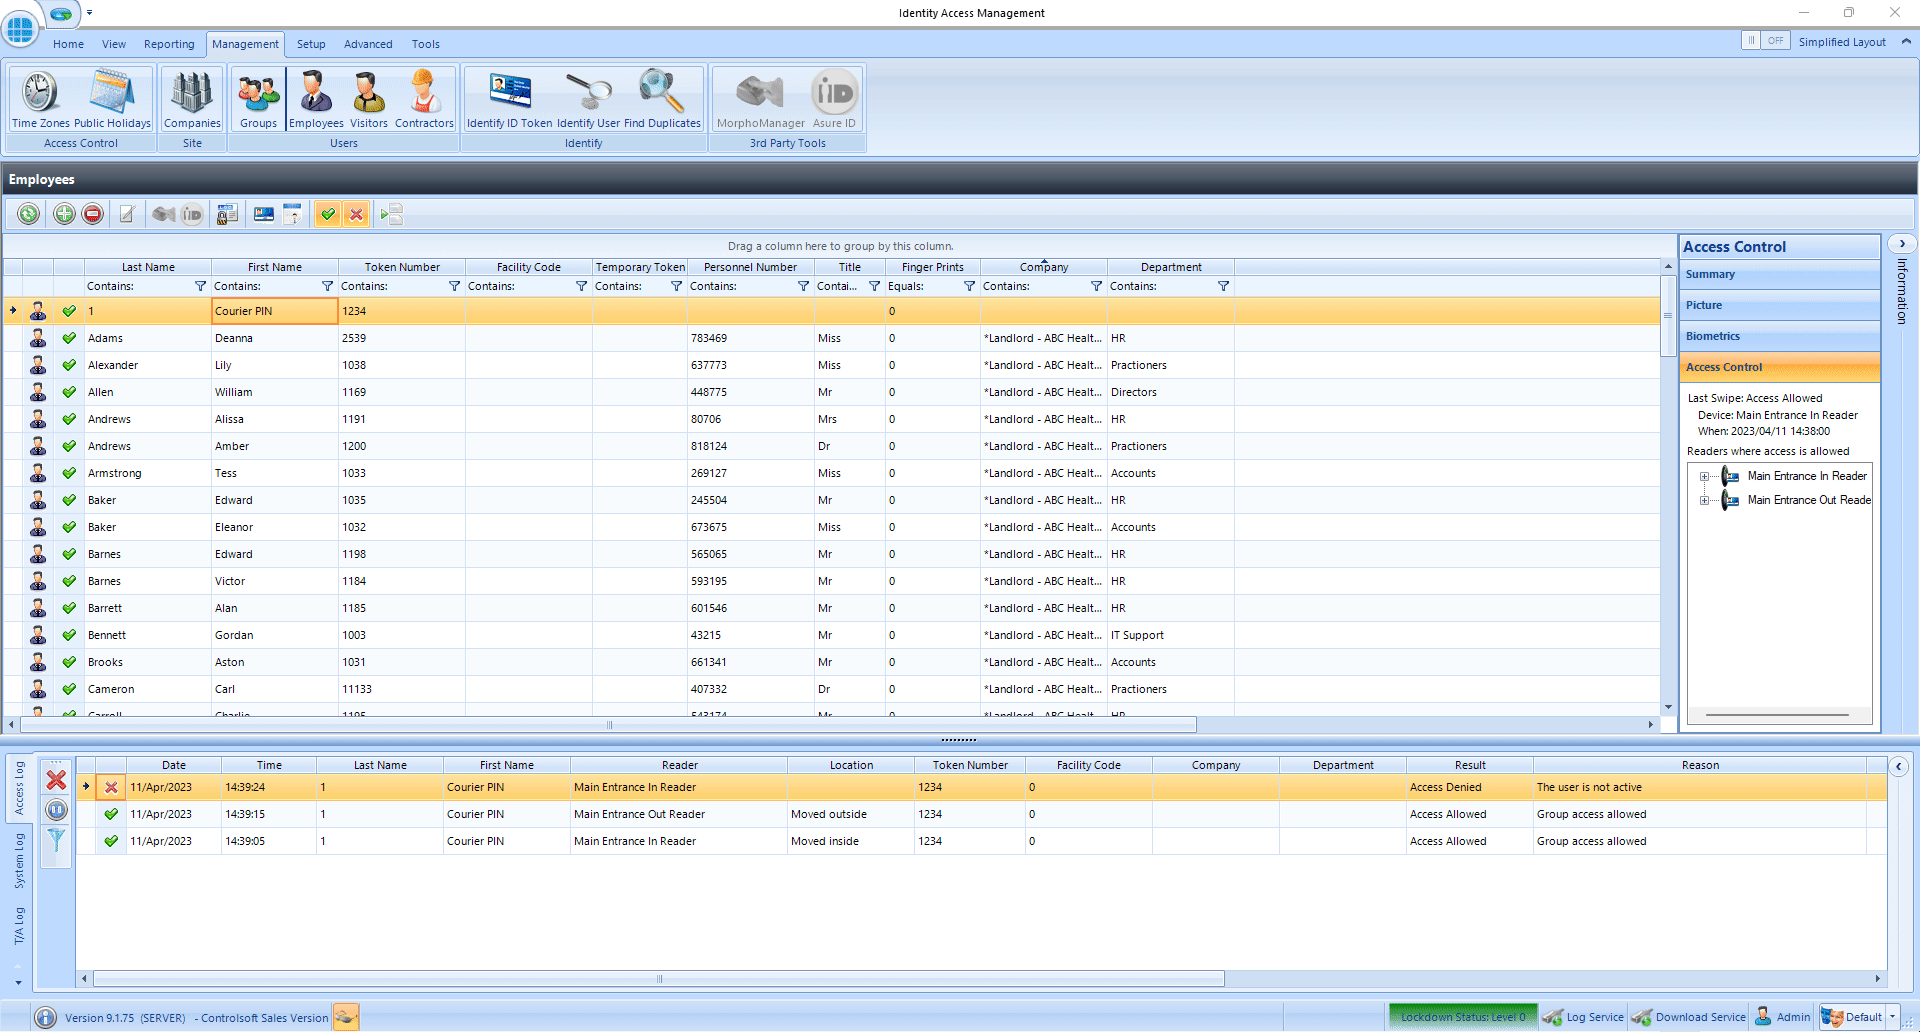Screen dimensions: 1920x1032
Task: Open the Last Name filter condition funnel
Action: [200, 287]
